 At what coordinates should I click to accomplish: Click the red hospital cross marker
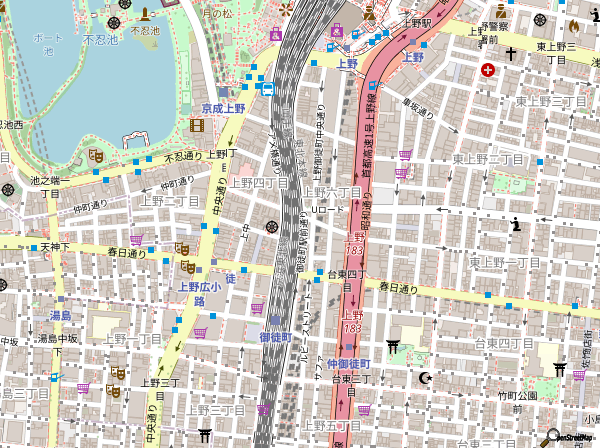[x=488, y=70]
